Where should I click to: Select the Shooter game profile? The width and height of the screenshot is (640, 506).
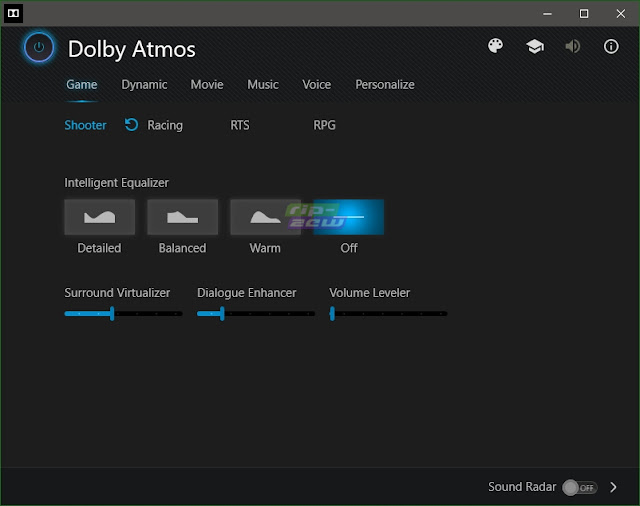point(85,125)
